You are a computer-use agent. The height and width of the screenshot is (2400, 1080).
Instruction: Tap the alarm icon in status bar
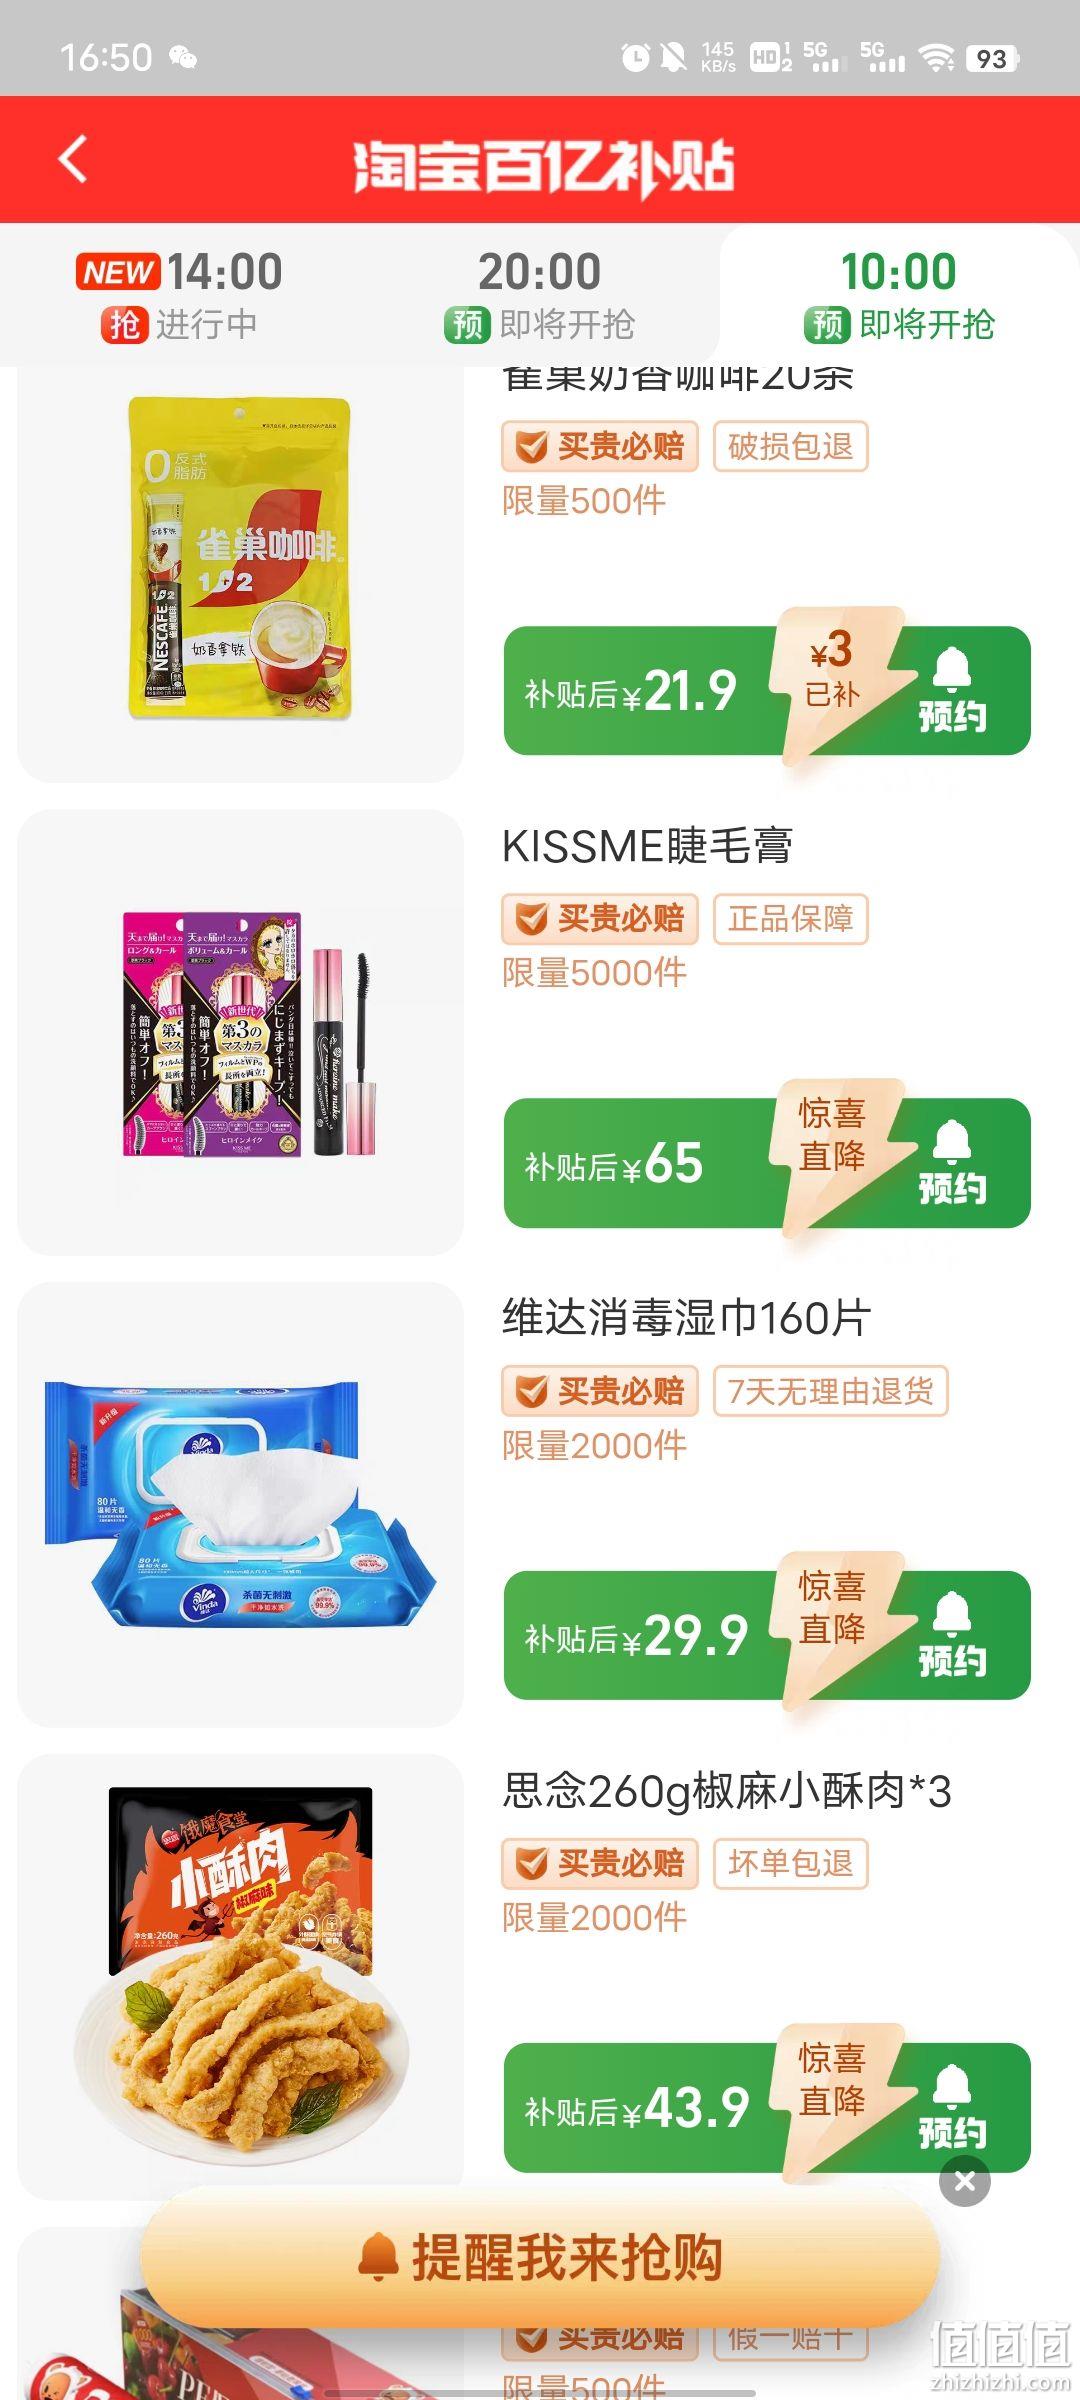(x=635, y=57)
